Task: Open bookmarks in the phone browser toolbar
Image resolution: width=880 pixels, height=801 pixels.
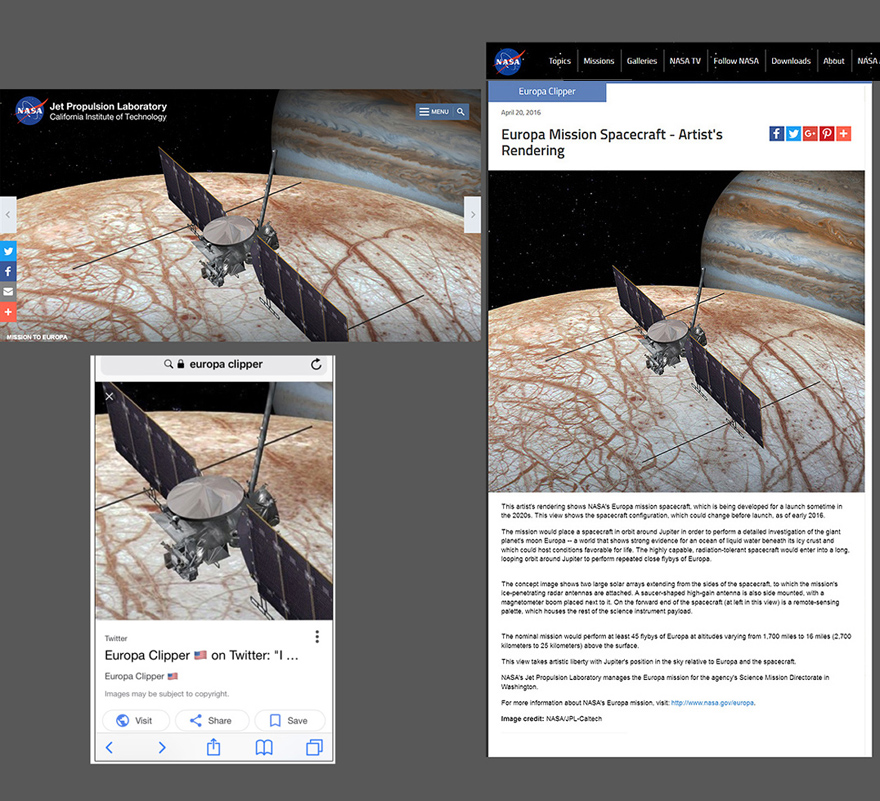Action: click(x=264, y=748)
